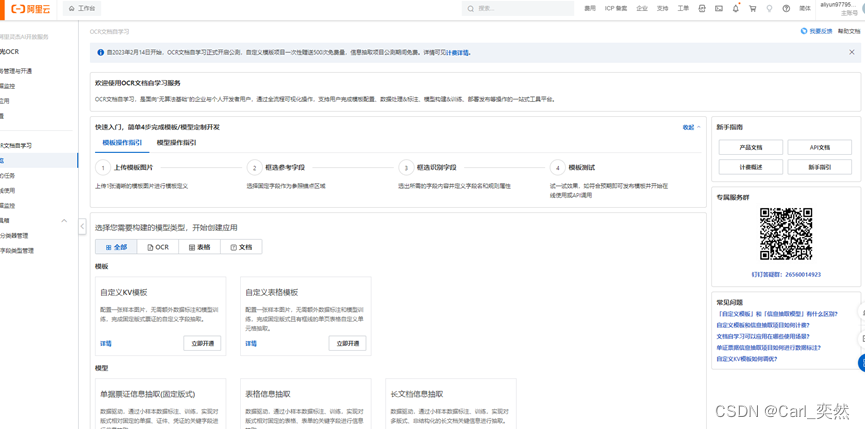Click the 阿里云 logo in the header
This screenshot has height=429, width=865.
[x=32, y=9]
